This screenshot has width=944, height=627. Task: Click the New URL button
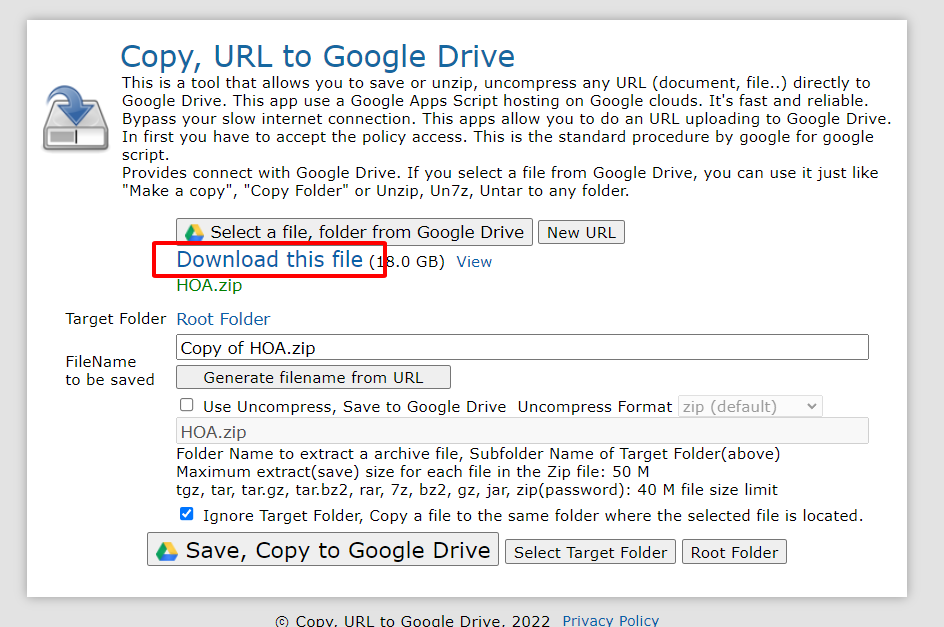click(x=581, y=232)
